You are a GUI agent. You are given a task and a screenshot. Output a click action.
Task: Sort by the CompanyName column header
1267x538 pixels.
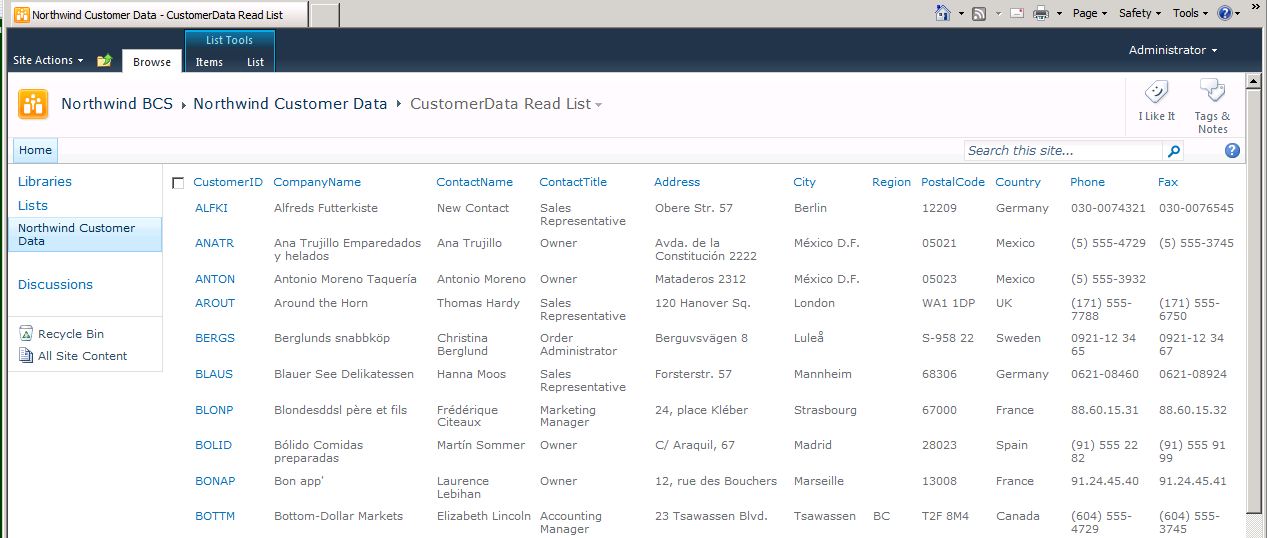(317, 182)
